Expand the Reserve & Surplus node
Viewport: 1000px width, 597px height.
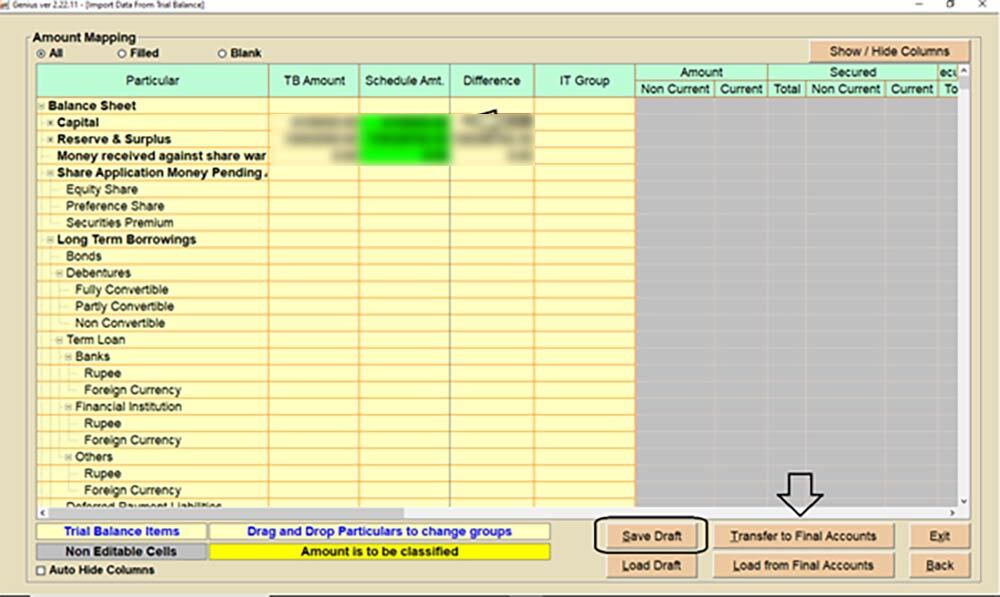tap(50, 139)
